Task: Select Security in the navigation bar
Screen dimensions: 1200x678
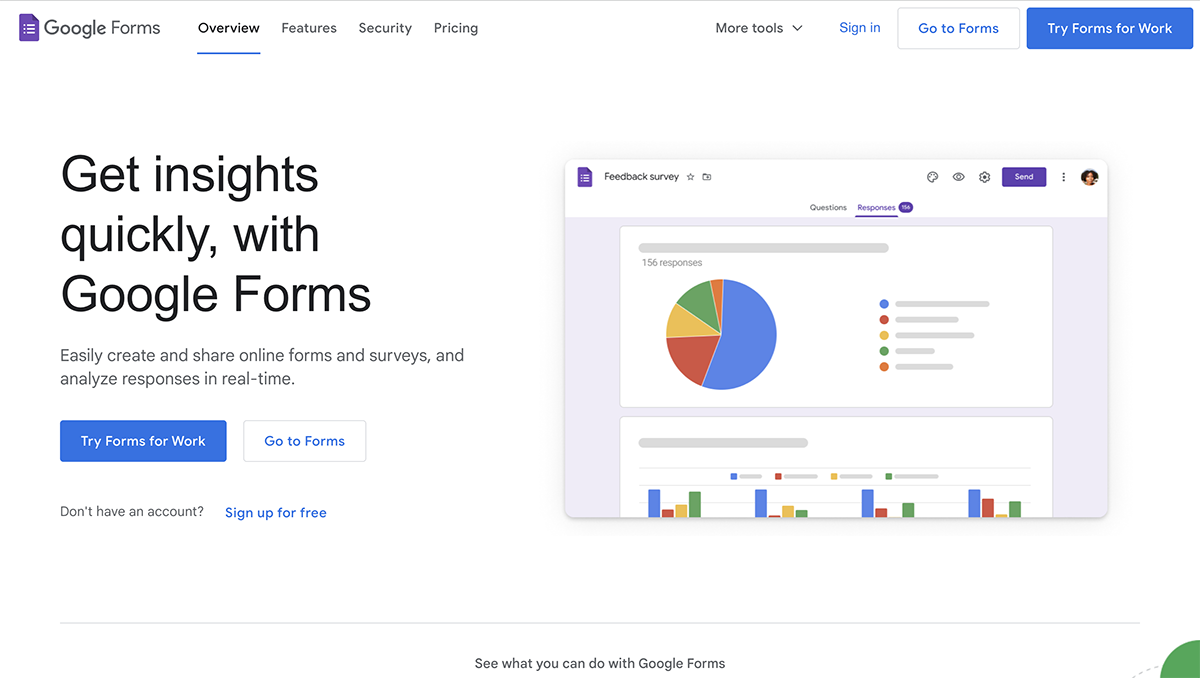Action: [x=385, y=28]
